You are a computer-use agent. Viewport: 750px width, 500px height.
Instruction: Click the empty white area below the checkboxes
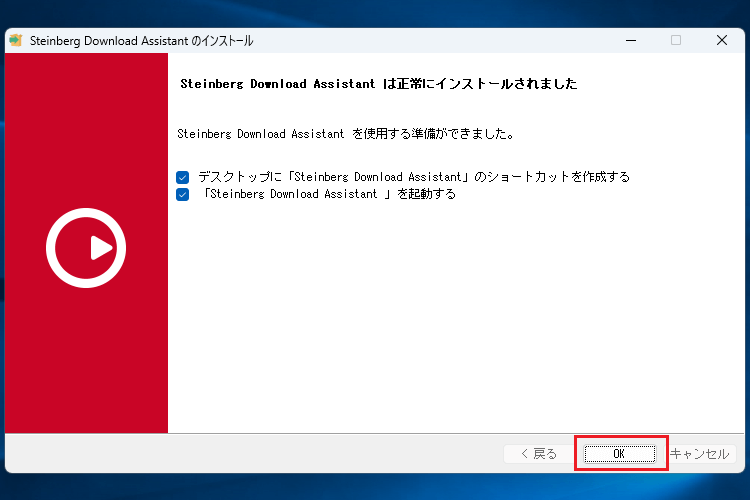(x=450, y=320)
